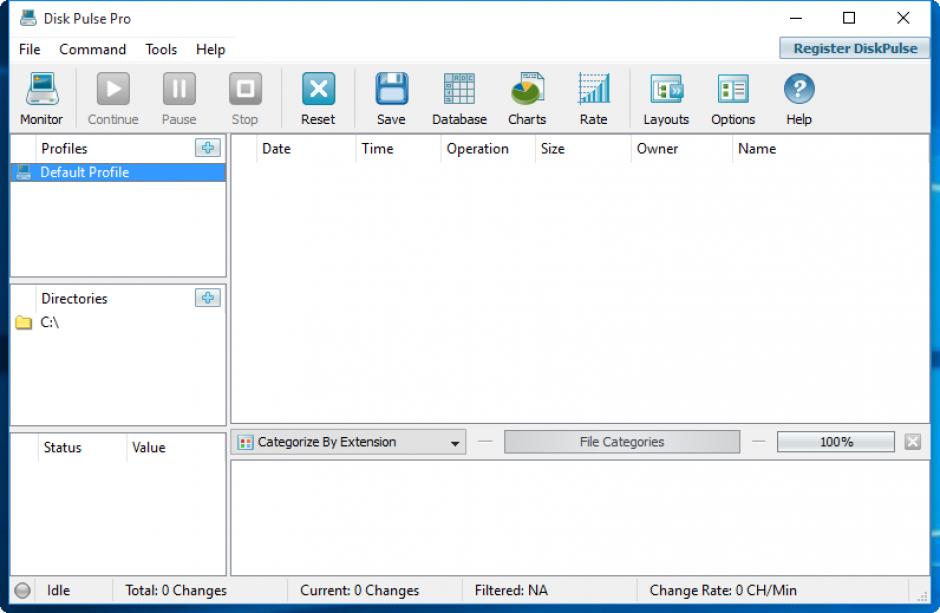Close the Disk Pulse Pro window
940x613 pixels.
point(903,18)
